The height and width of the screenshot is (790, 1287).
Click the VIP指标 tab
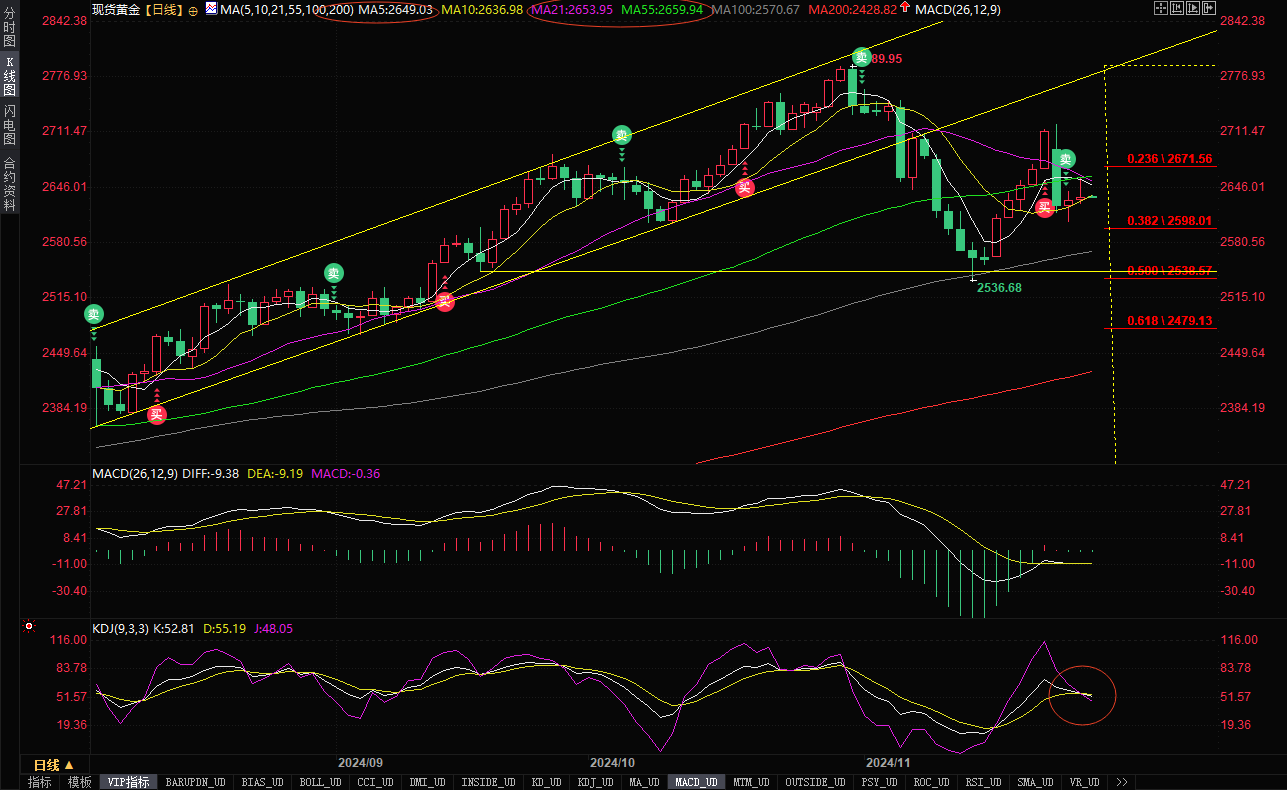128,782
